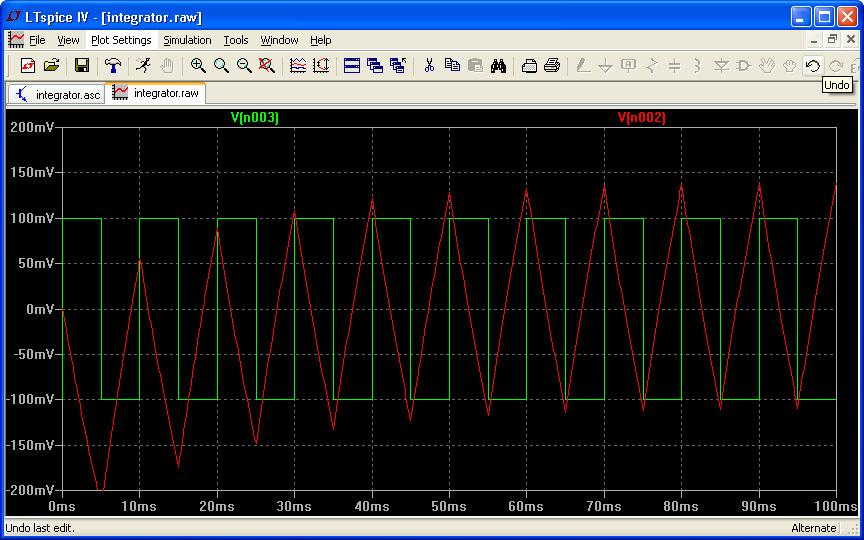
Task: Click the 150mV vertical axis label
Action: (x=32, y=172)
